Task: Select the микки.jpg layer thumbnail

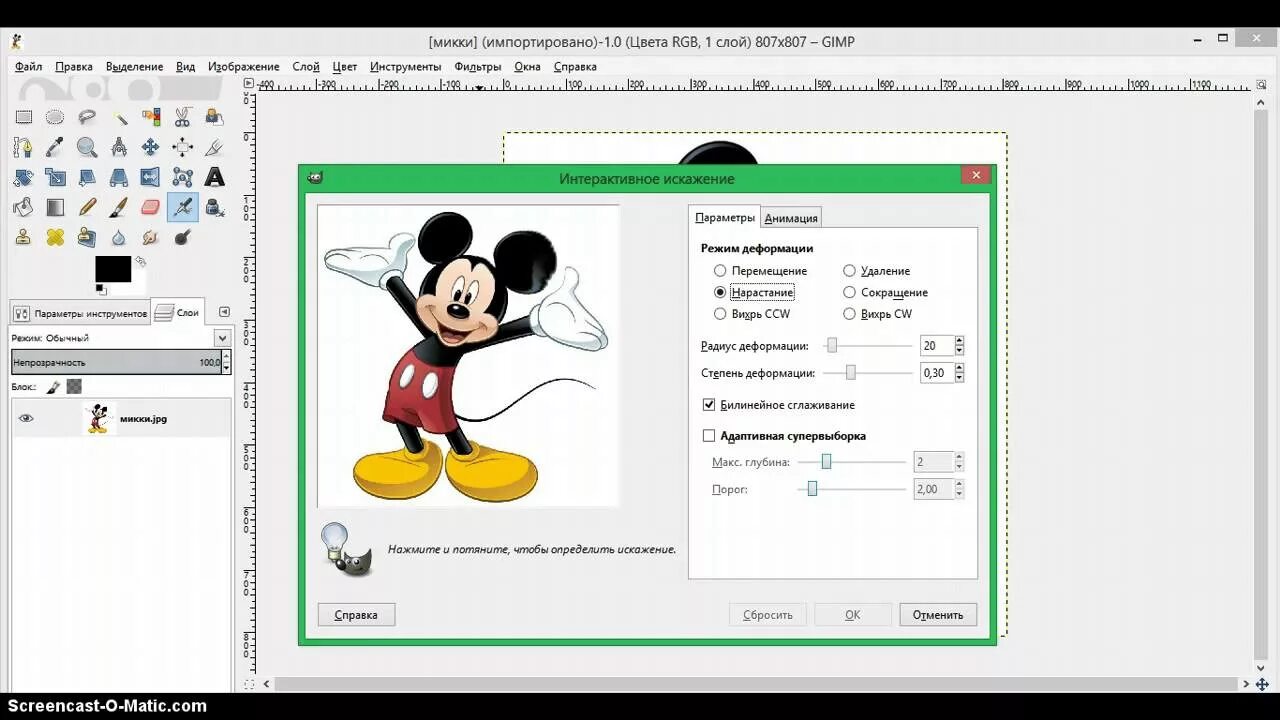Action: [x=98, y=419]
